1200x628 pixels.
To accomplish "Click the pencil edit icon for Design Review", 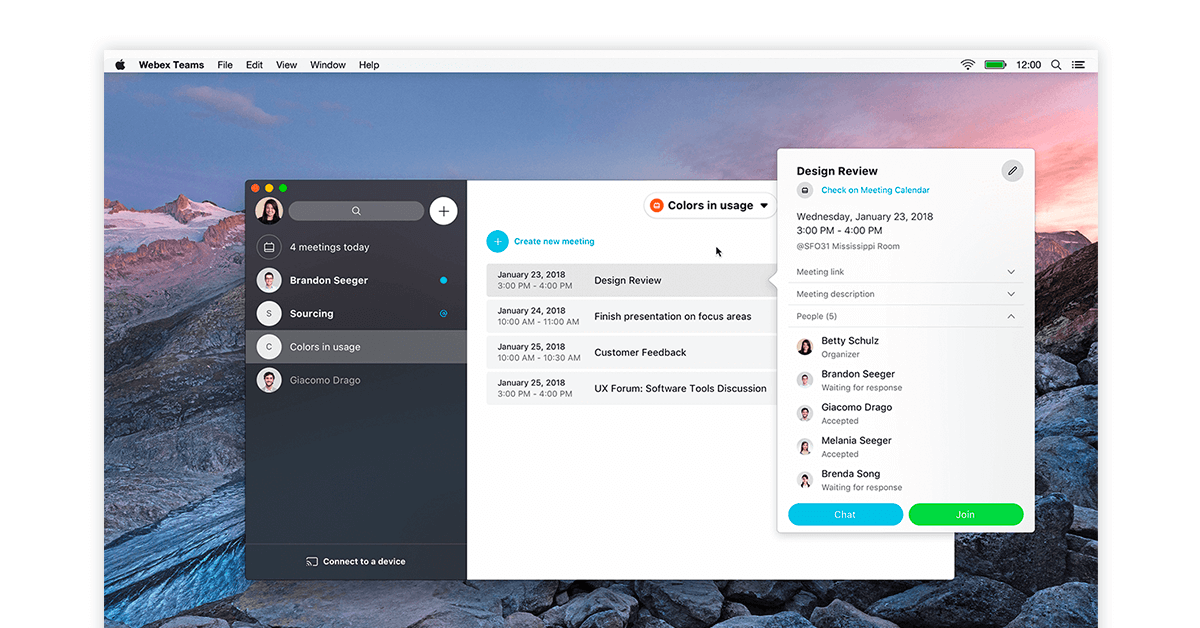I will [1012, 171].
